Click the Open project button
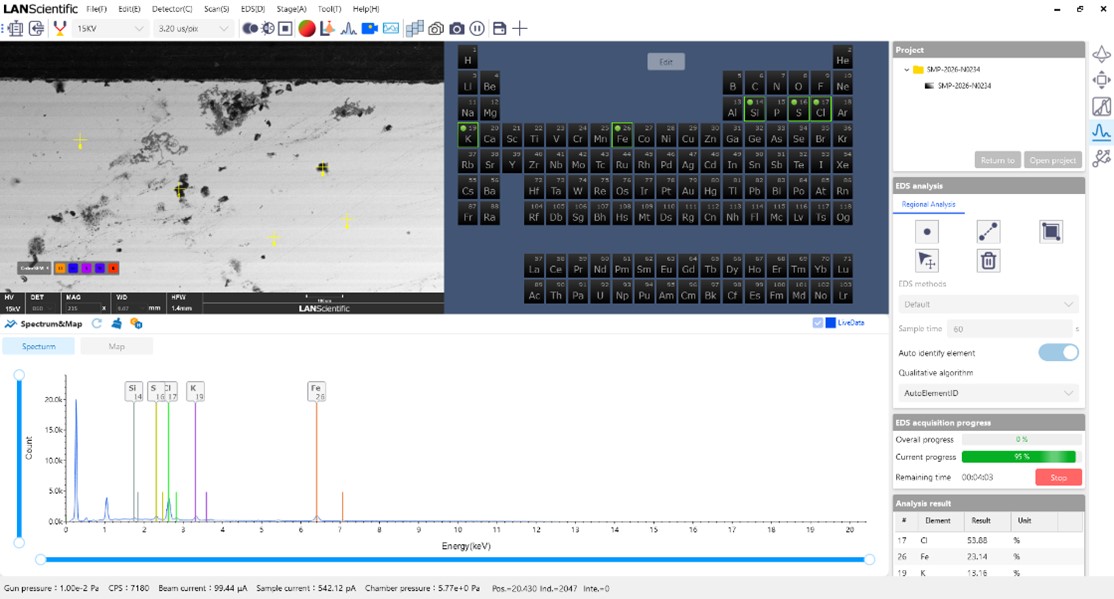The image size is (1114, 599). [x=1053, y=160]
